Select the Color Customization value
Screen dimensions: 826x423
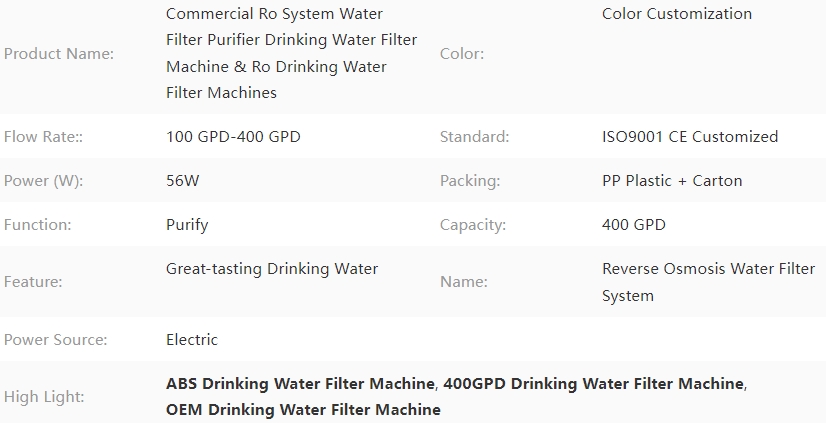pyautogui.click(x=676, y=14)
